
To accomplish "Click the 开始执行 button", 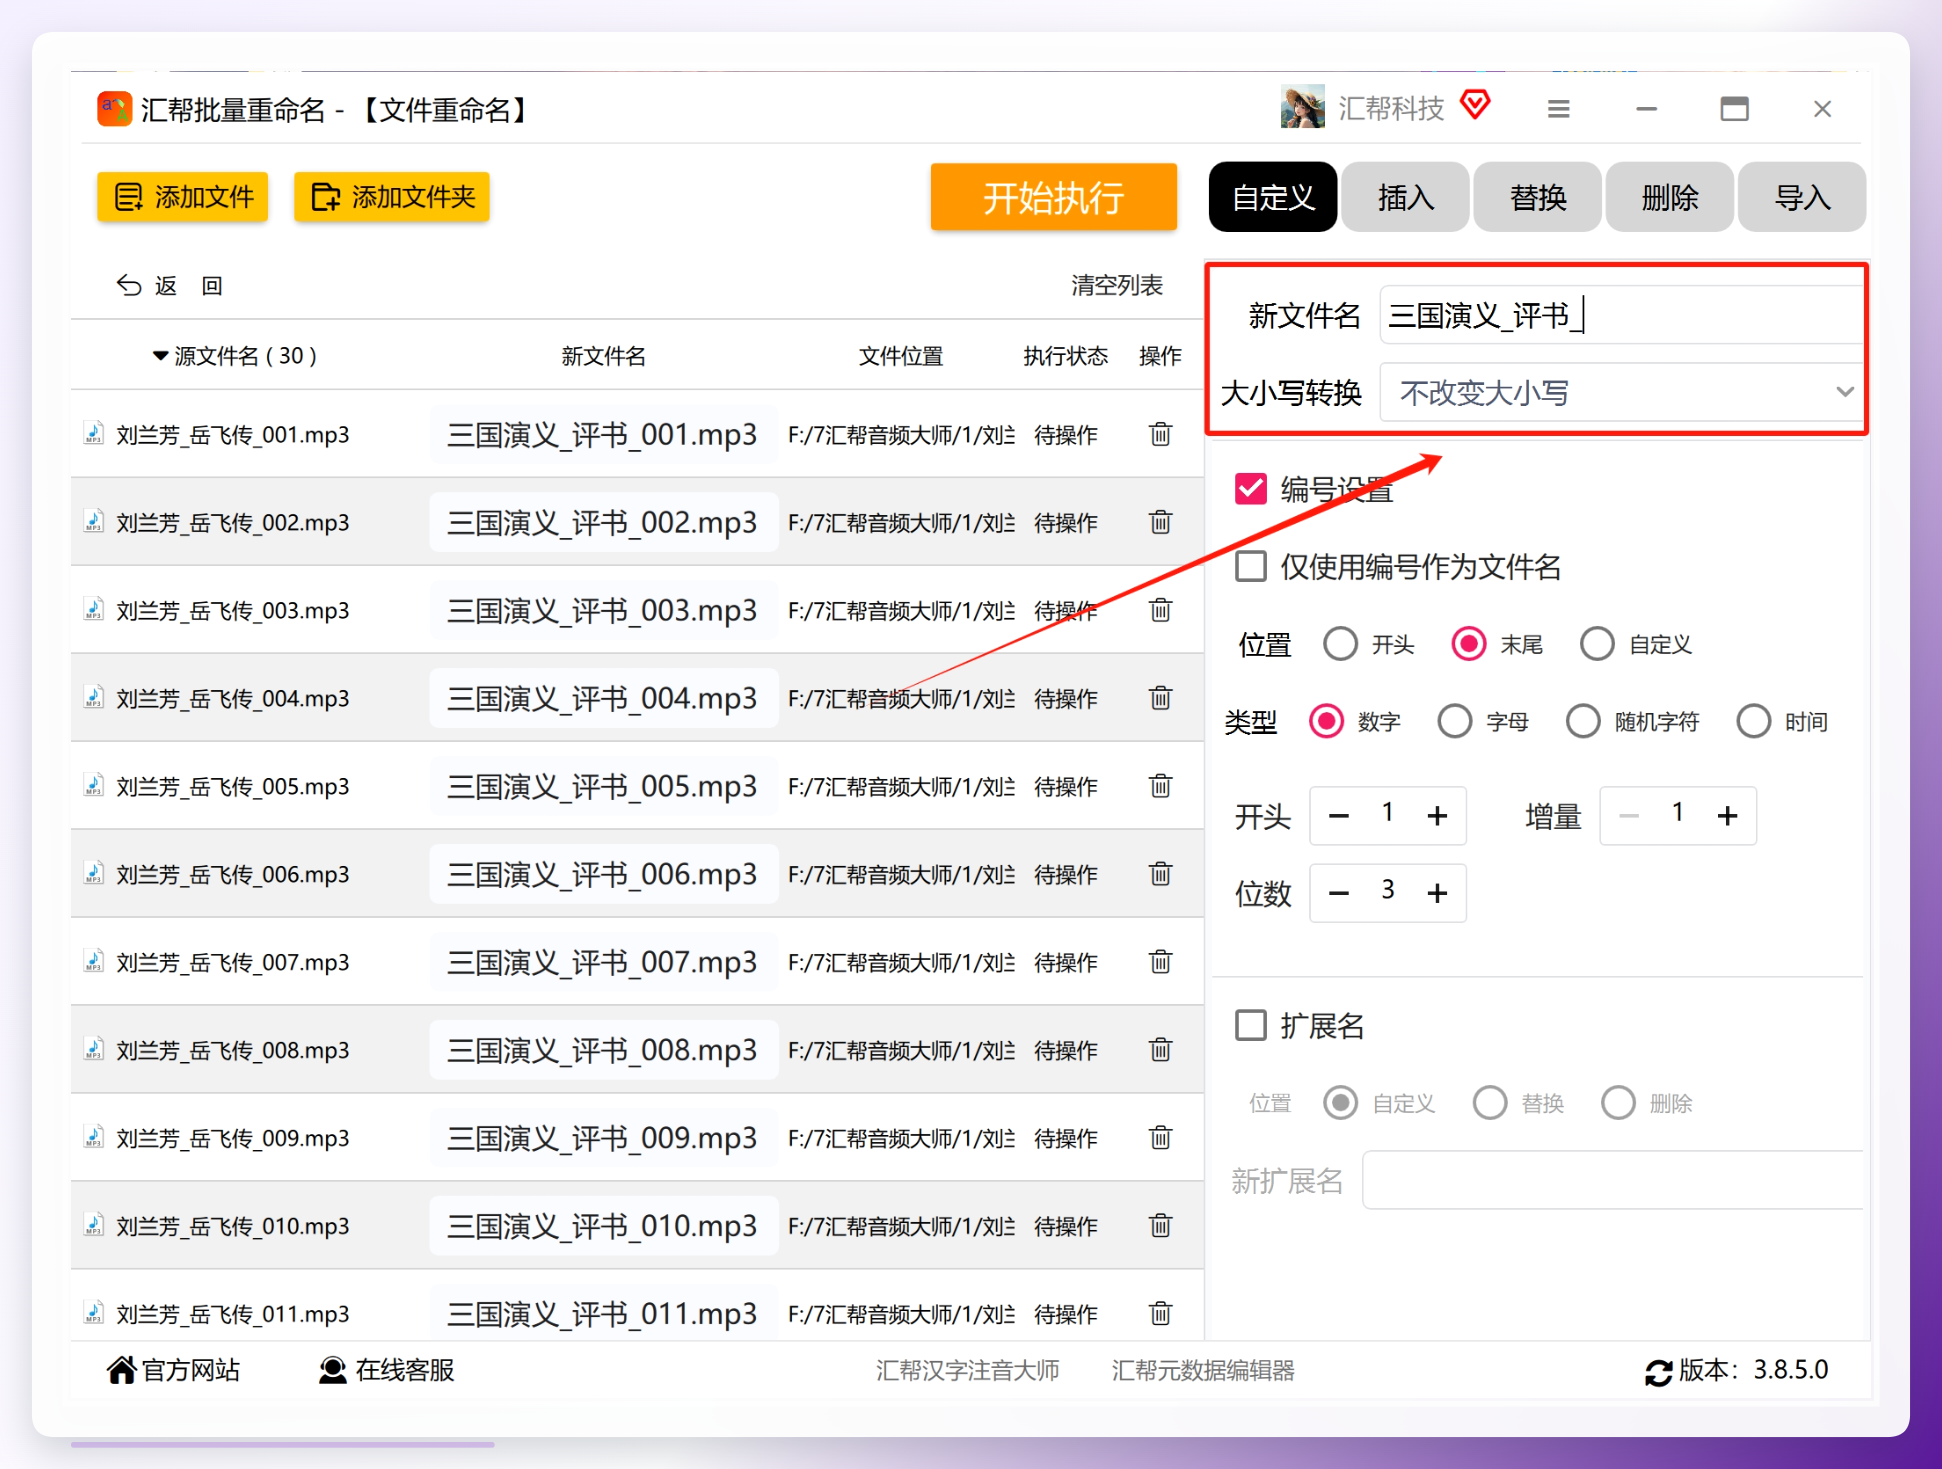I will 1054,197.
